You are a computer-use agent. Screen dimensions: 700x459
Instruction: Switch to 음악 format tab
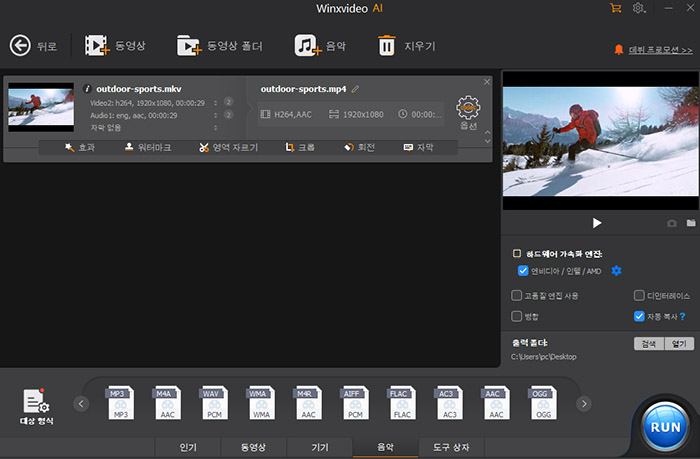point(385,447)
